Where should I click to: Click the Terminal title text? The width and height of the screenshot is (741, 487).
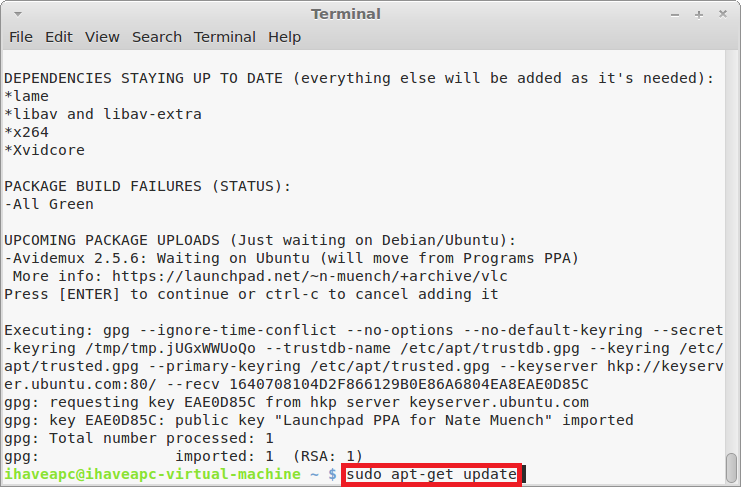click(345, 14)
